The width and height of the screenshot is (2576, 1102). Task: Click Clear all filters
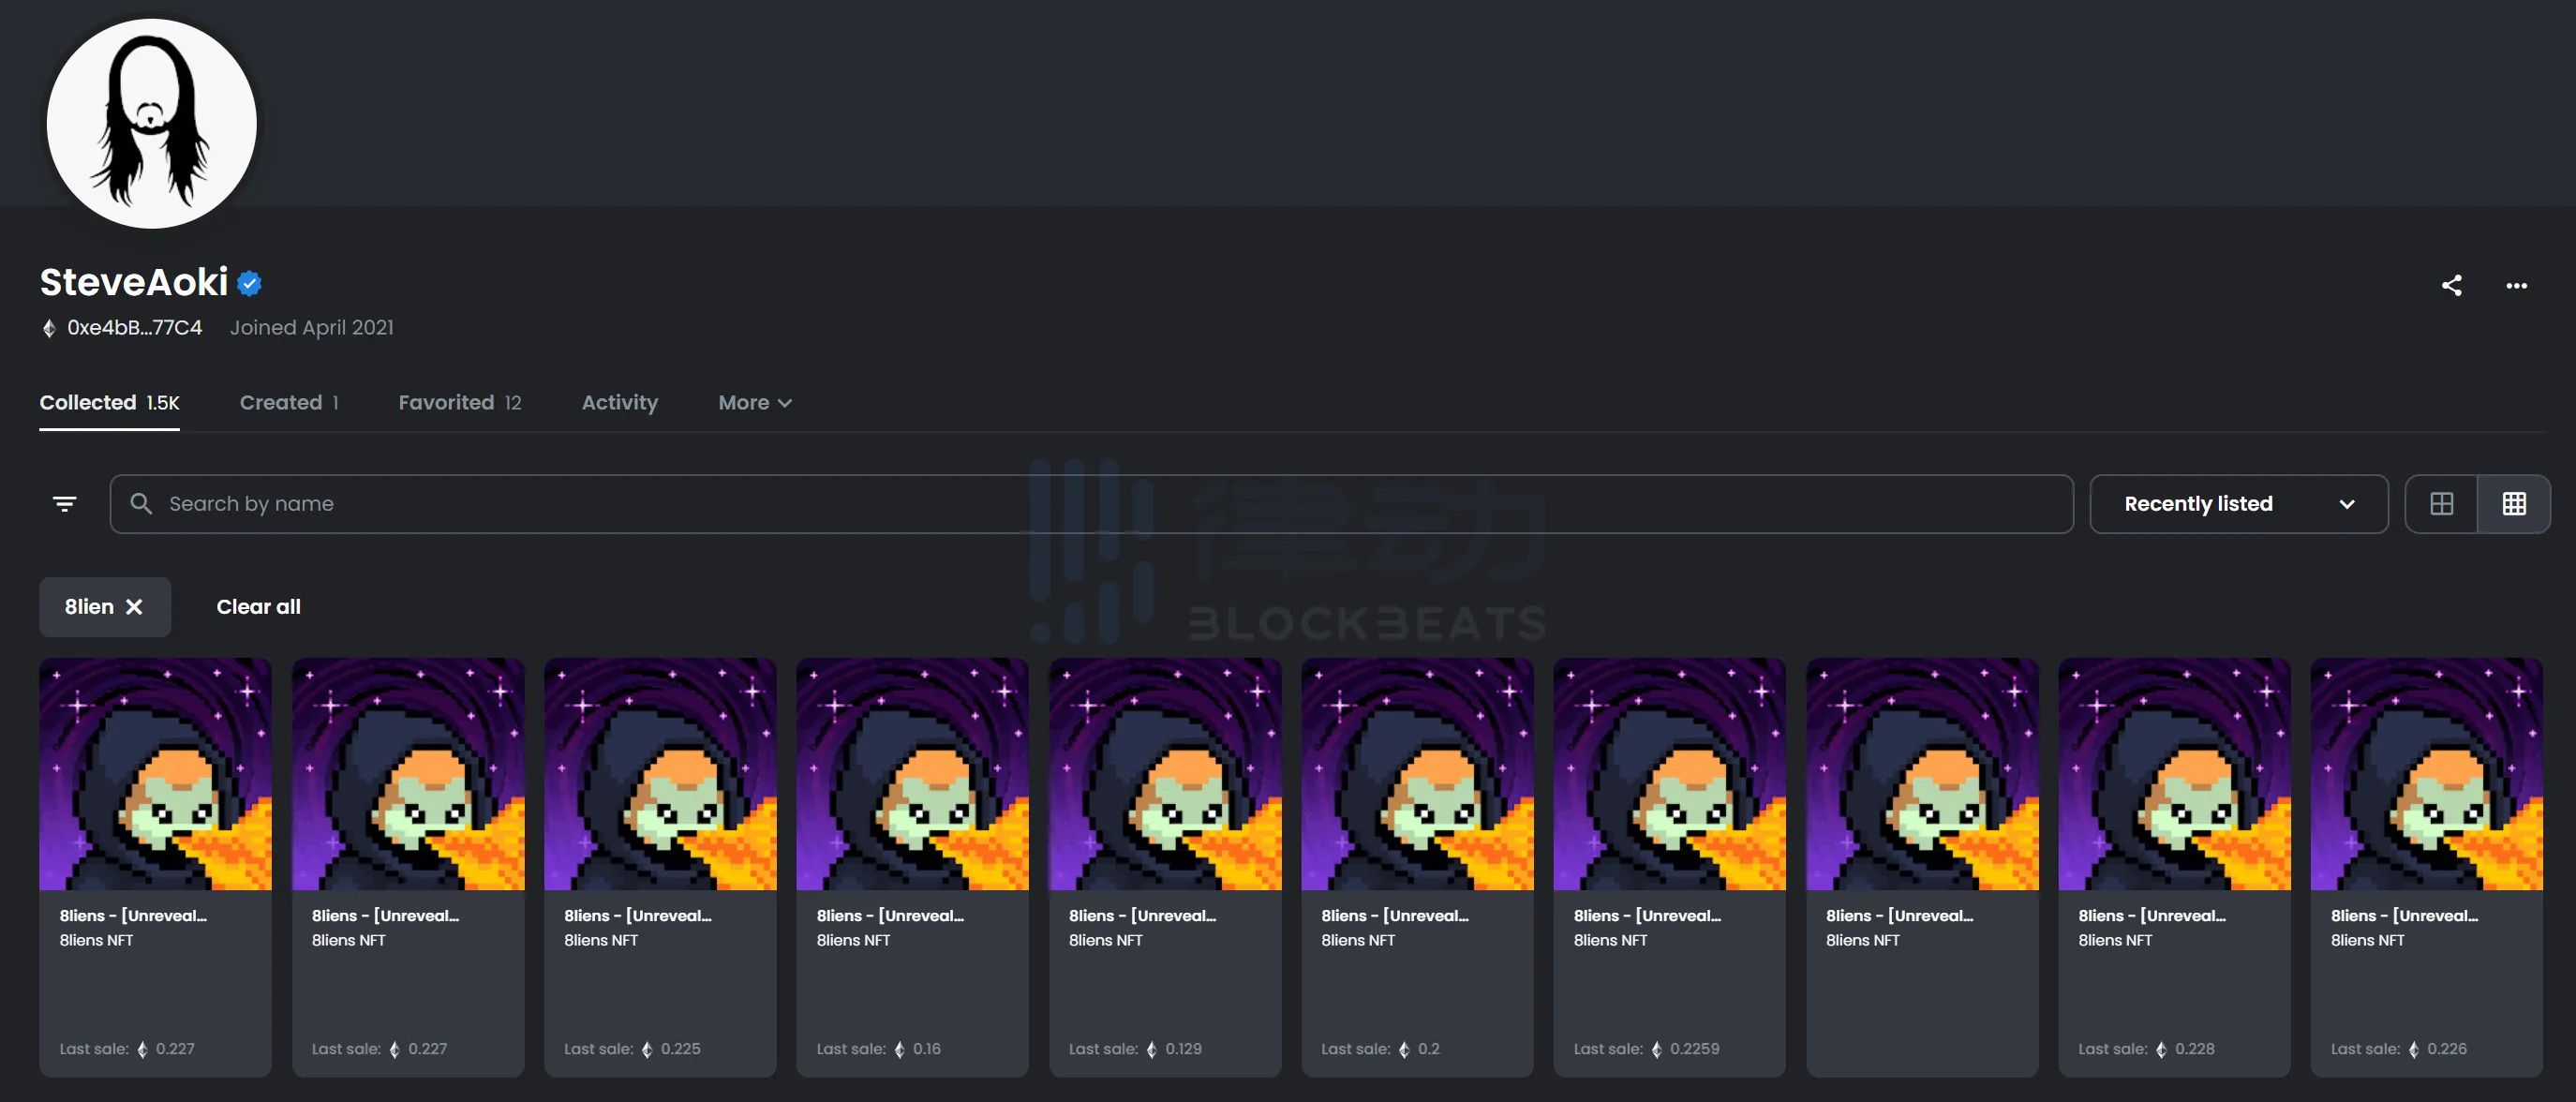pos(258,607)
